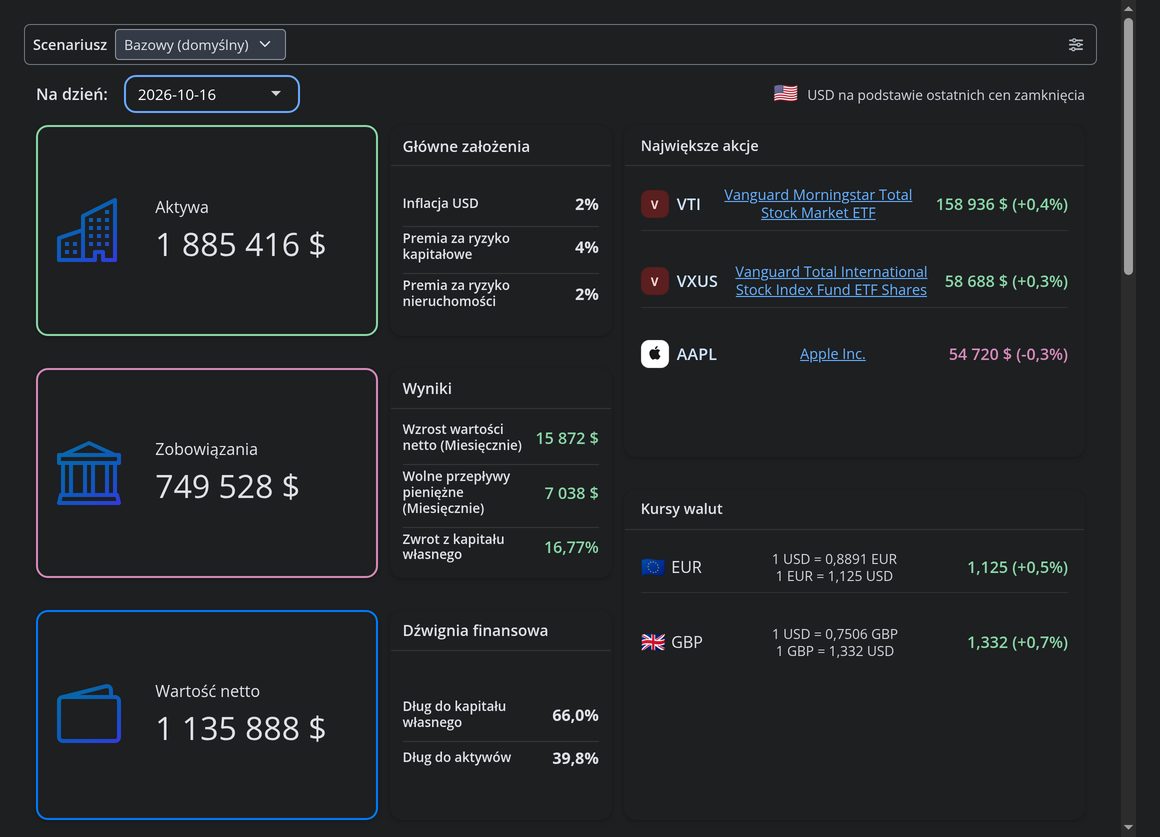The width and height of the screenshot is (1160, 837).
Task: Click the 'Inflacja USD' row label
Action: pyautogui.click(x=440, y=203)
